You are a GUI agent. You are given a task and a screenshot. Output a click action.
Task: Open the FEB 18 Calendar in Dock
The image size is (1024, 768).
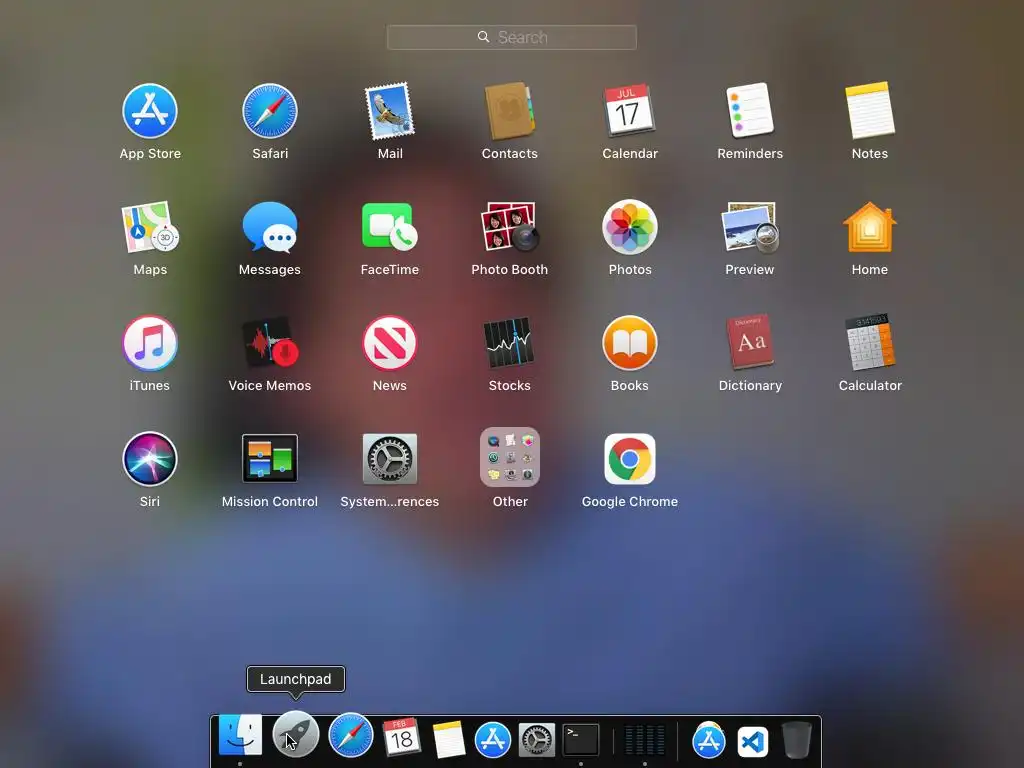(x=401, y=737)
